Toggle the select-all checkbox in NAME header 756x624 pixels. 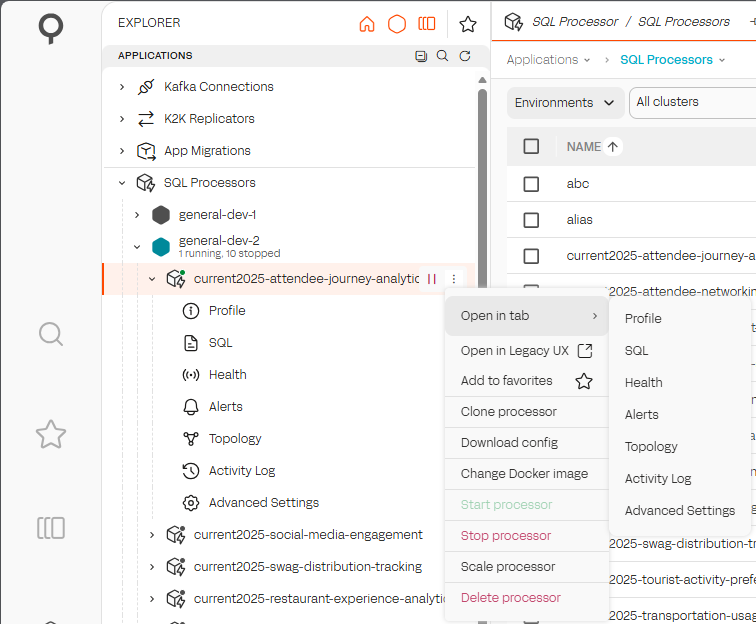click(531, 147)
